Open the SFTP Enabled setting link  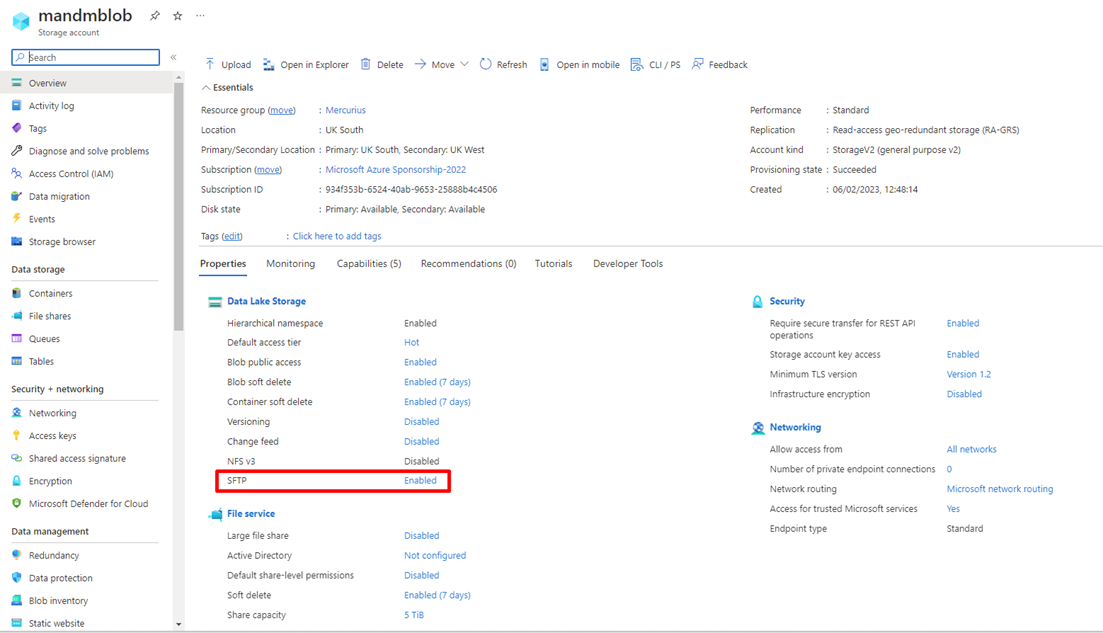420,480
